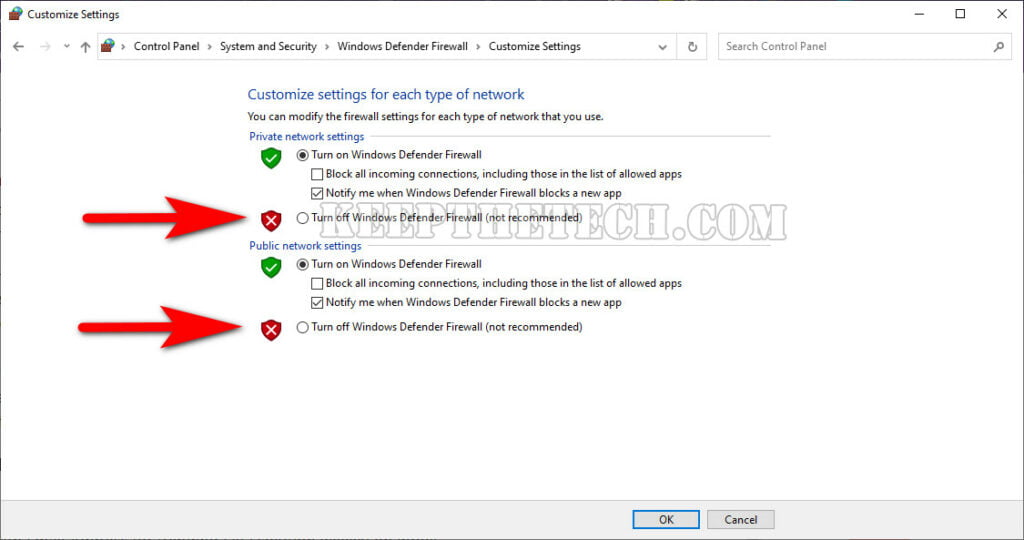Click the Forward navigation arrow
The height and width of the screenshot is (540, 1024).
pos(45,46)
